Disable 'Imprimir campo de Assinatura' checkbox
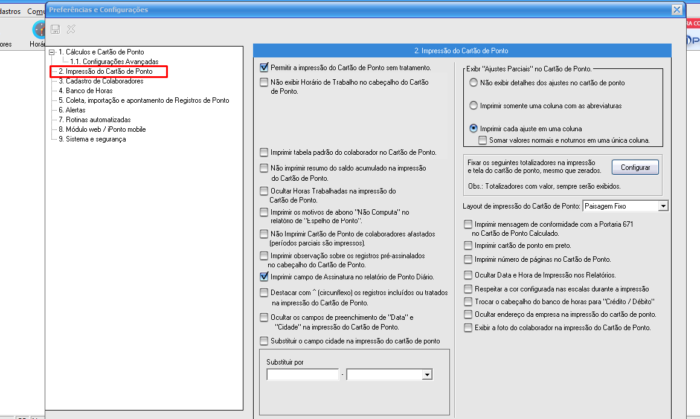Viewport: 700px width, 419px height. point(264,276)
